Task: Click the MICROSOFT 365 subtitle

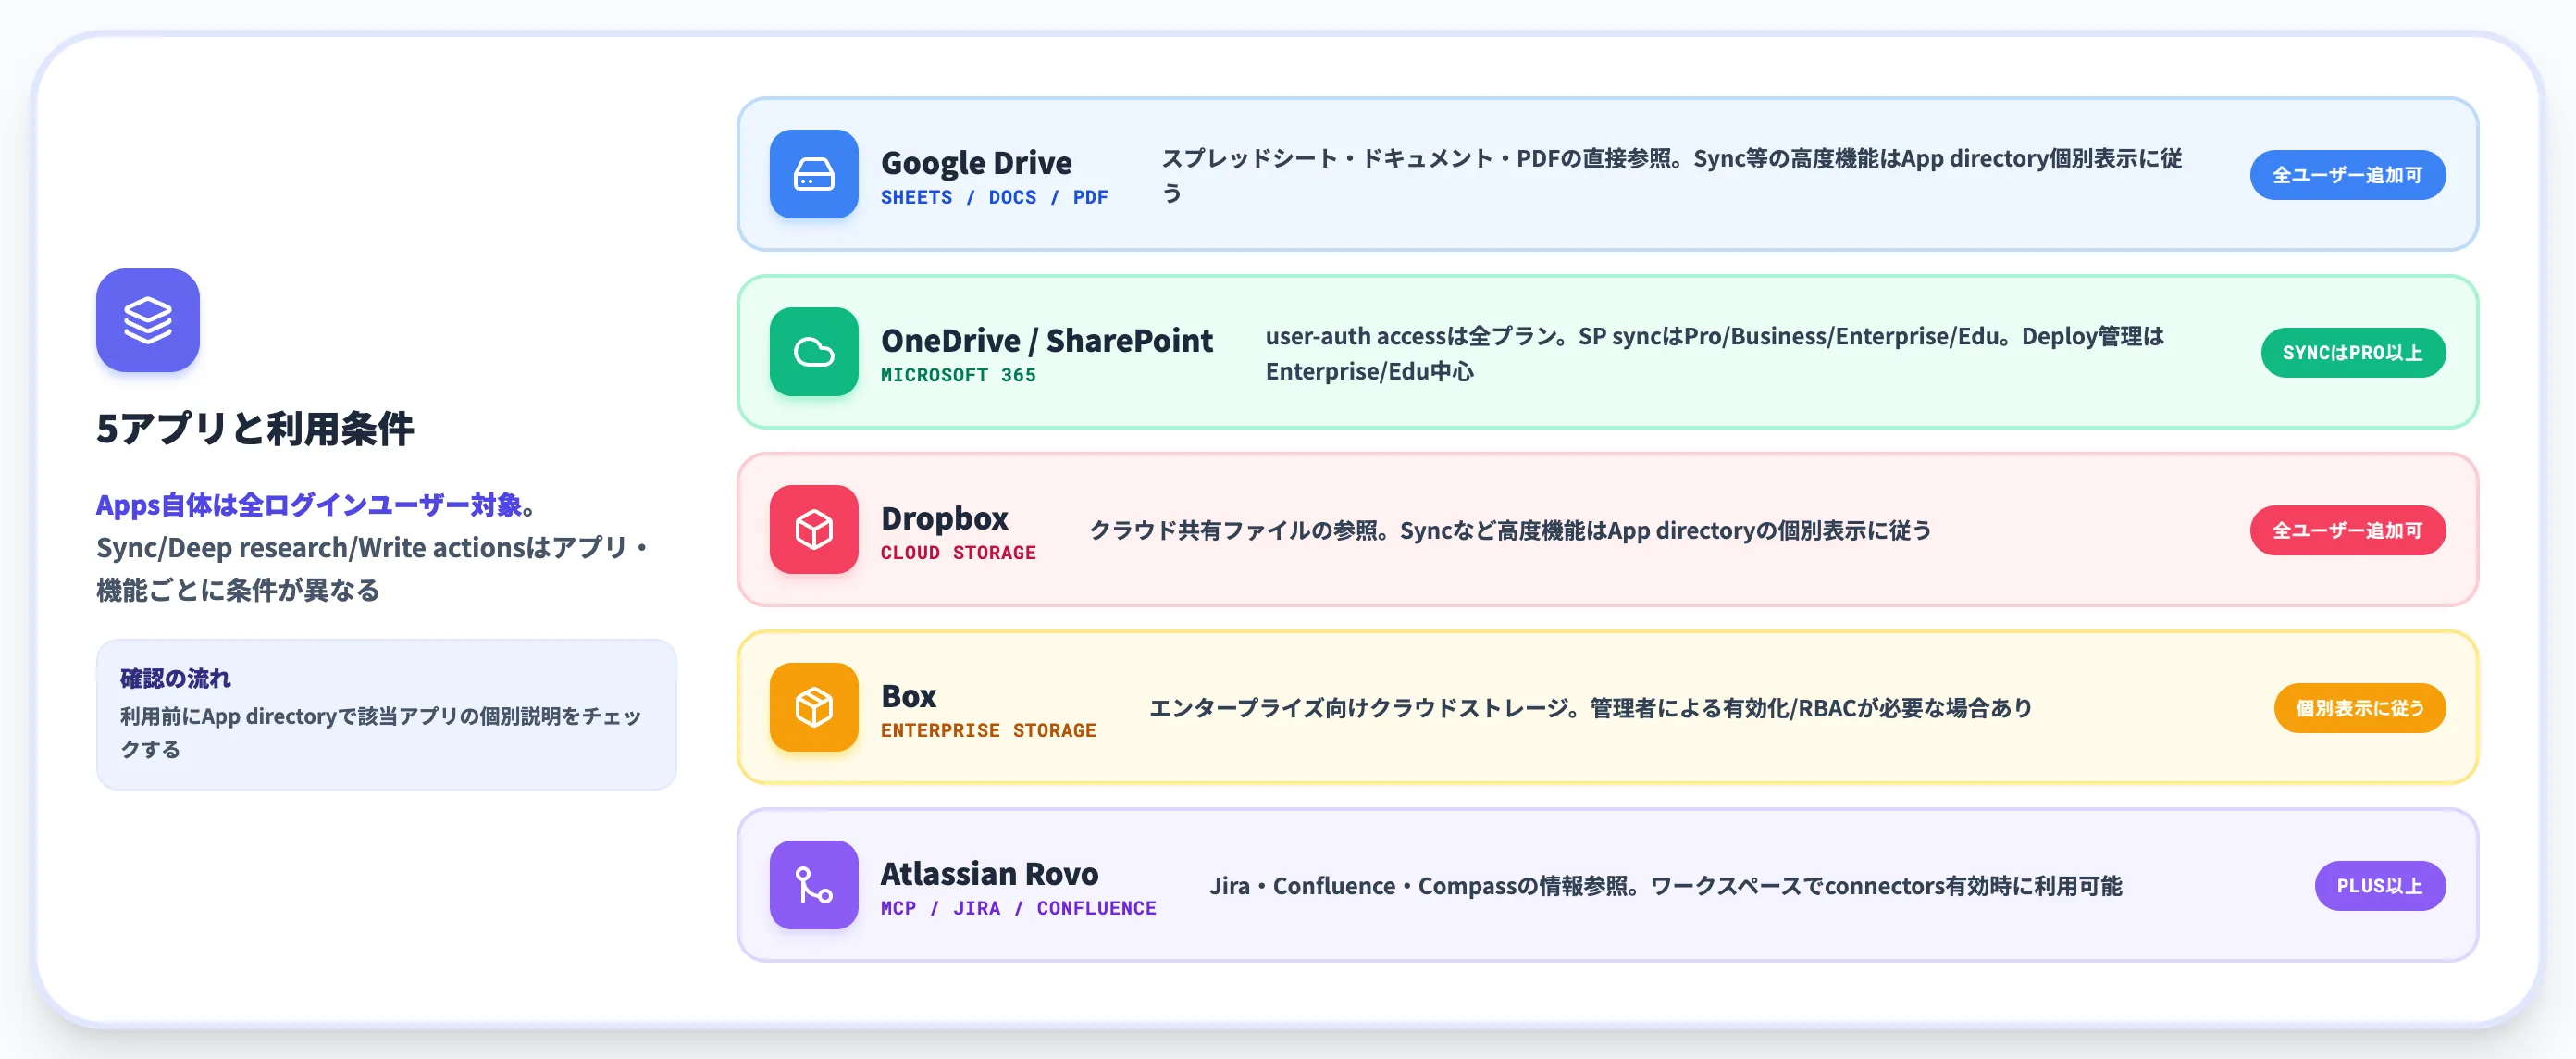Action: [x=958, y=375]
